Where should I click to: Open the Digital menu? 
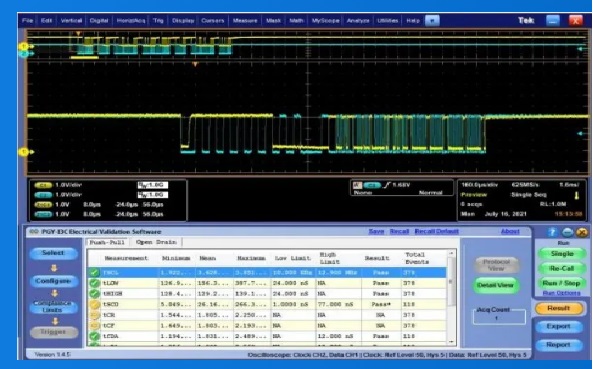[99, 20]
